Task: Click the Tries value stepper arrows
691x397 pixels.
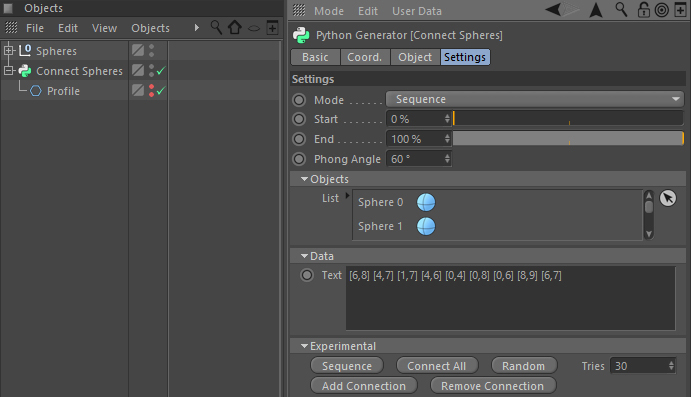Action: coord(671,366)
